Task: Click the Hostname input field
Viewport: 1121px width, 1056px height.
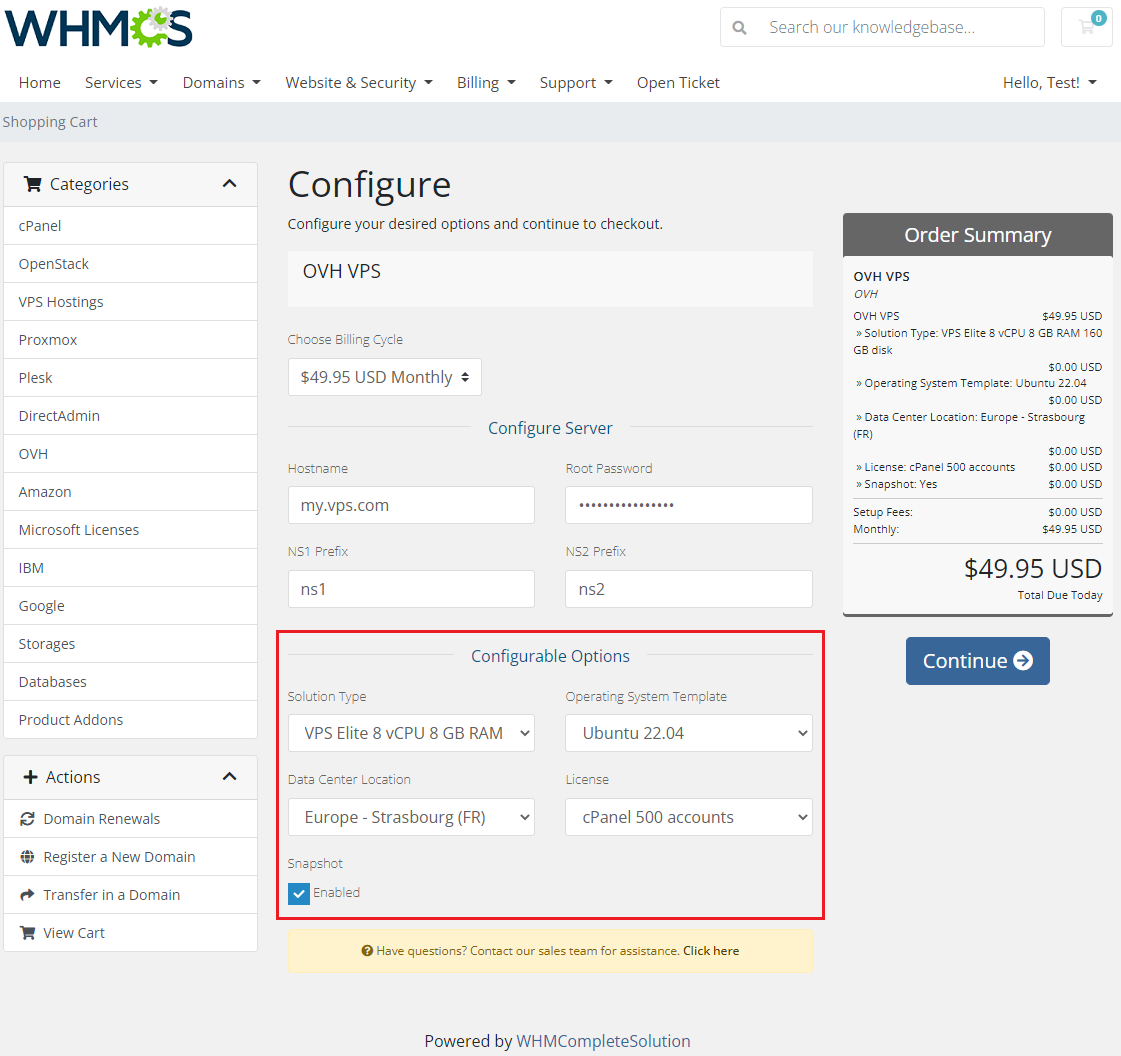Action: 411,505
